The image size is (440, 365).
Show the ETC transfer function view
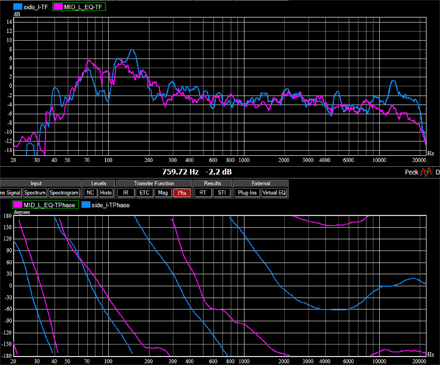pyautogui.click(x=144, y=193)
